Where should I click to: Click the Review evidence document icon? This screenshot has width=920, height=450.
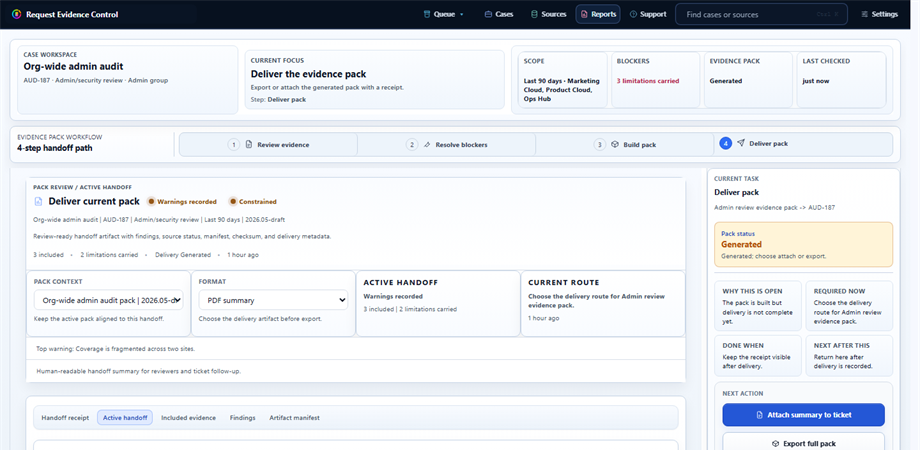(x=249, y=144)
